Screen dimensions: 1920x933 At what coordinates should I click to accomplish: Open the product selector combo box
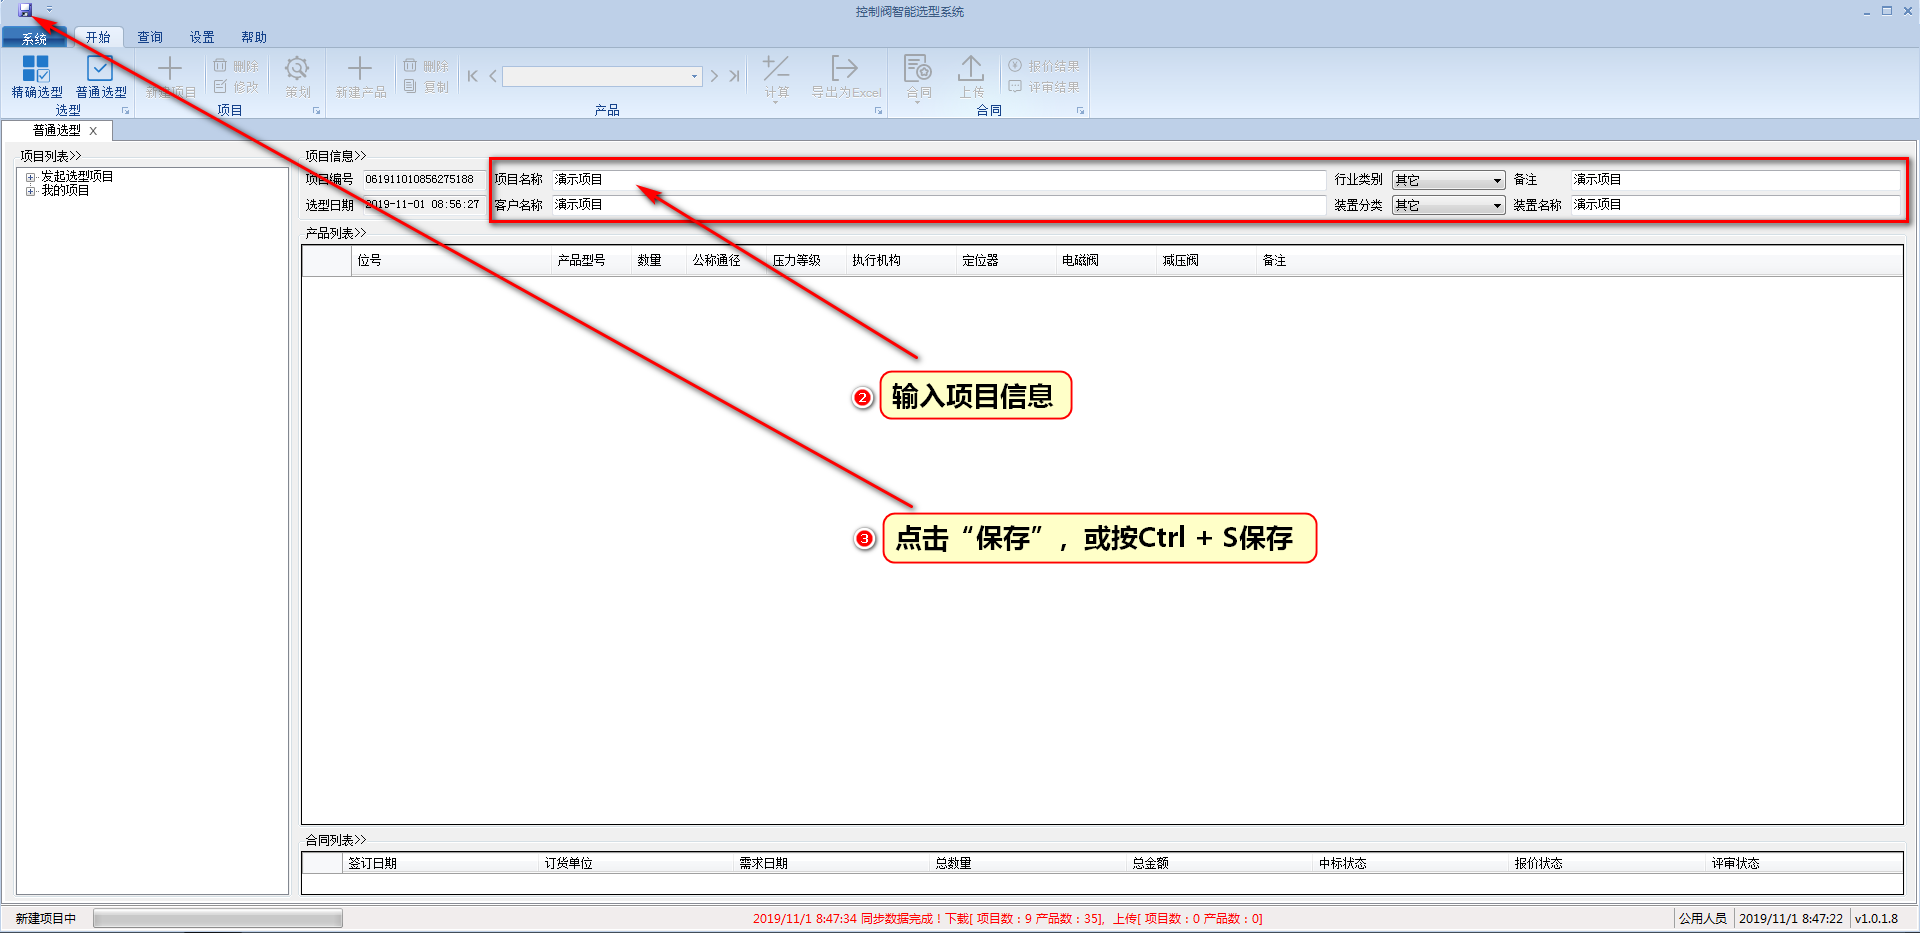click(694, 77)
